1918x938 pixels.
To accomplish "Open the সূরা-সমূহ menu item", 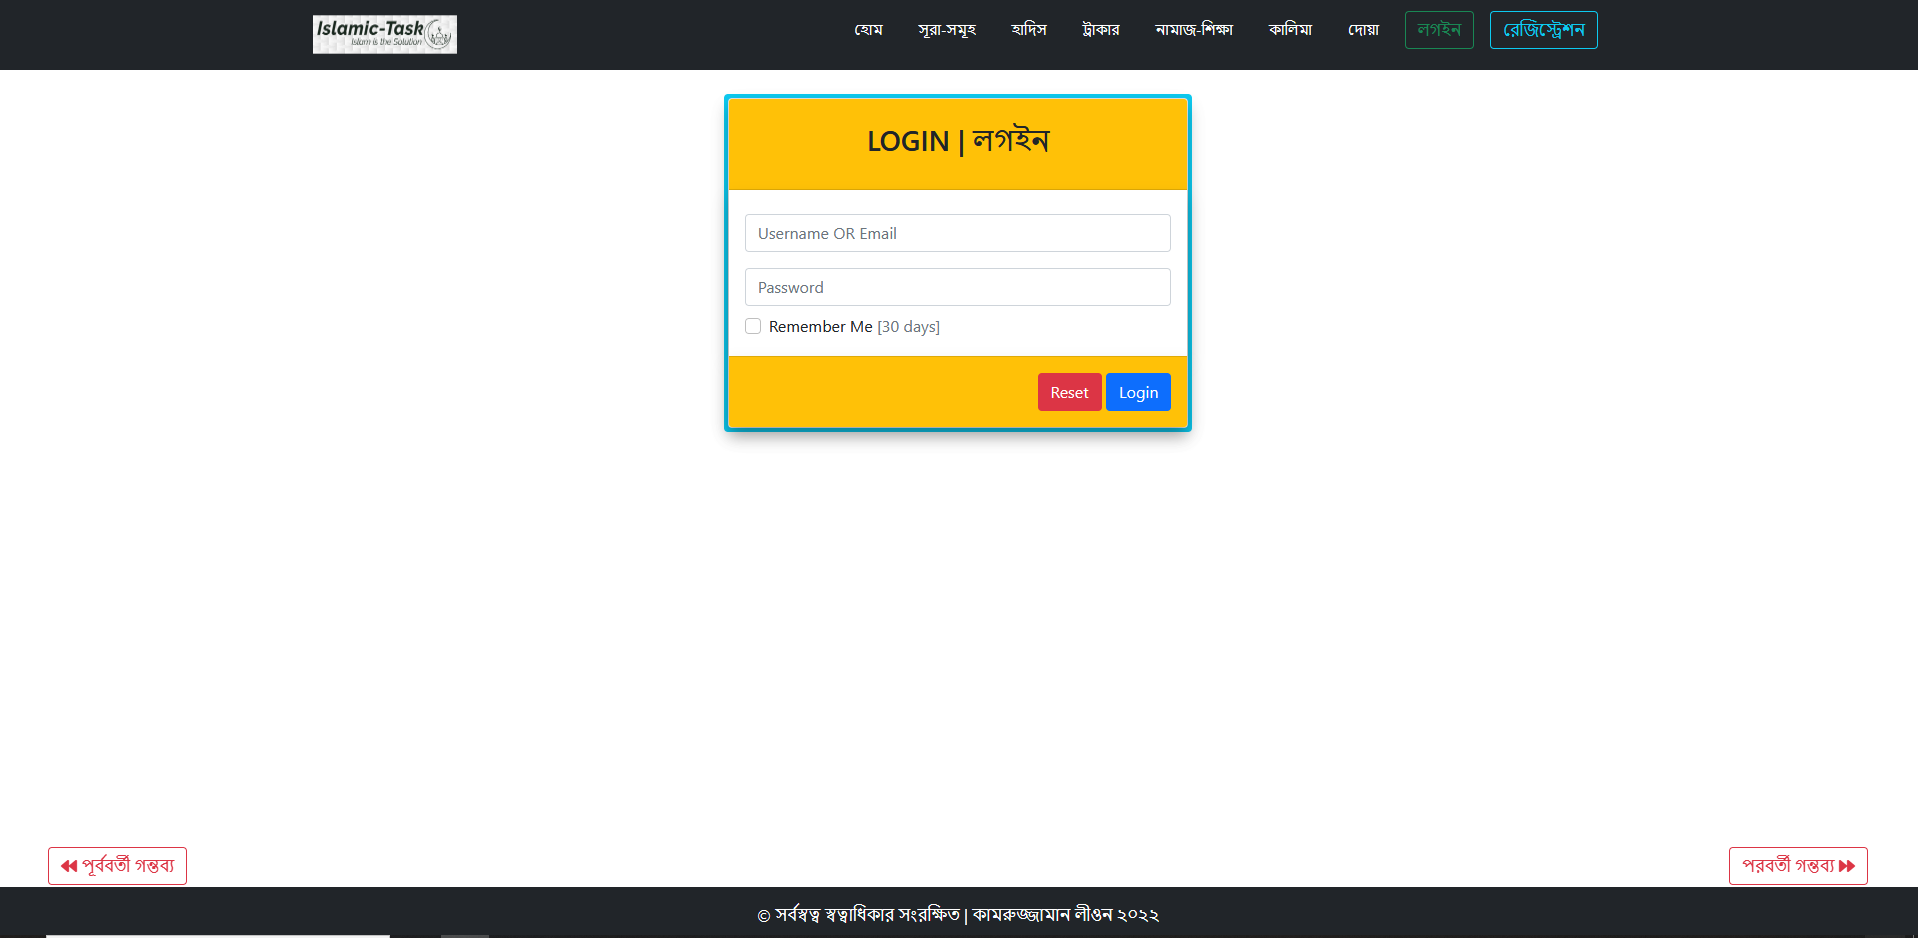I will pos(947,30).
